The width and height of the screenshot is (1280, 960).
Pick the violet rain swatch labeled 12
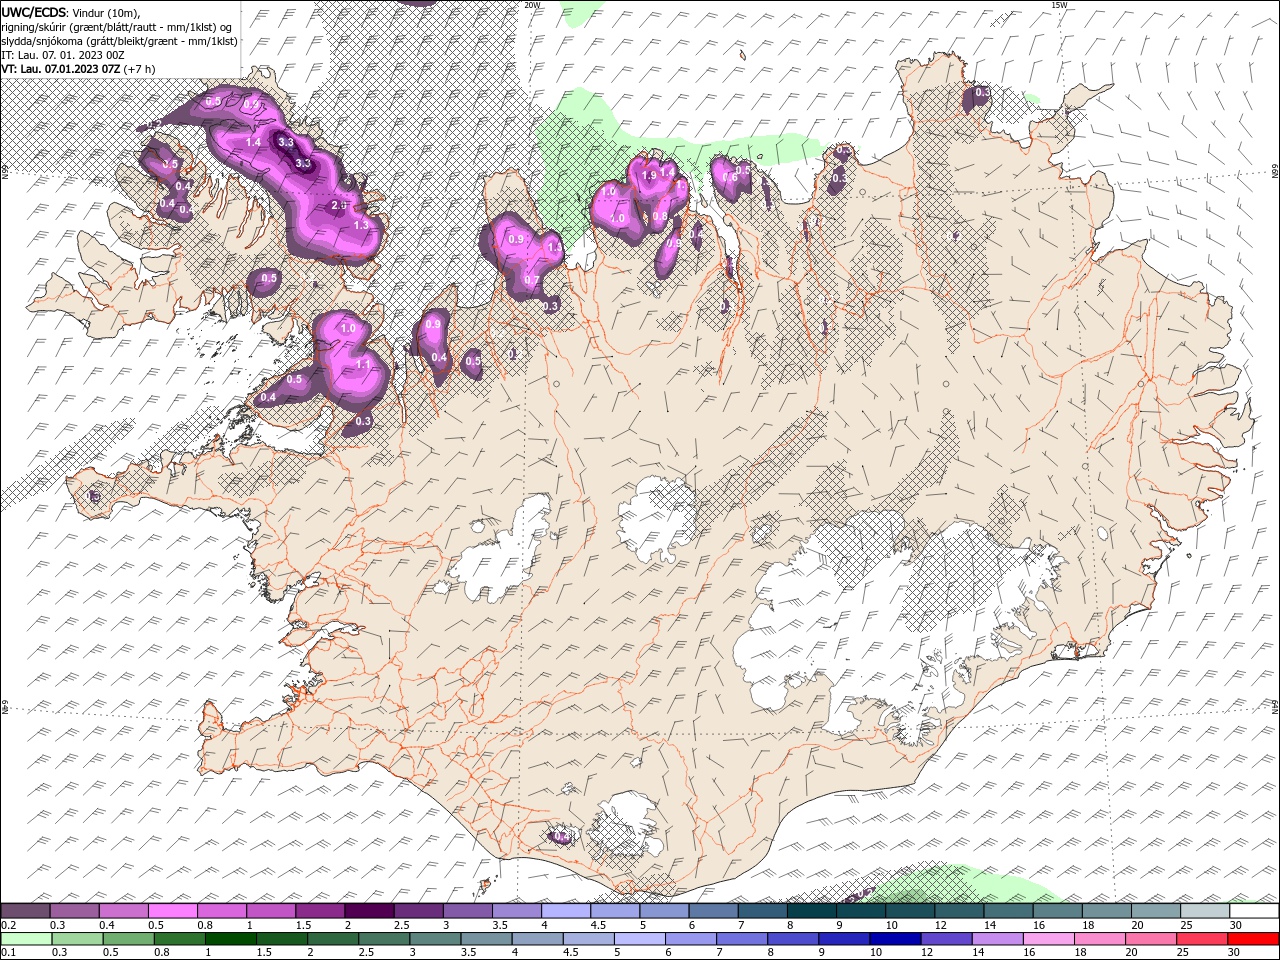click(x=946, y=939)
